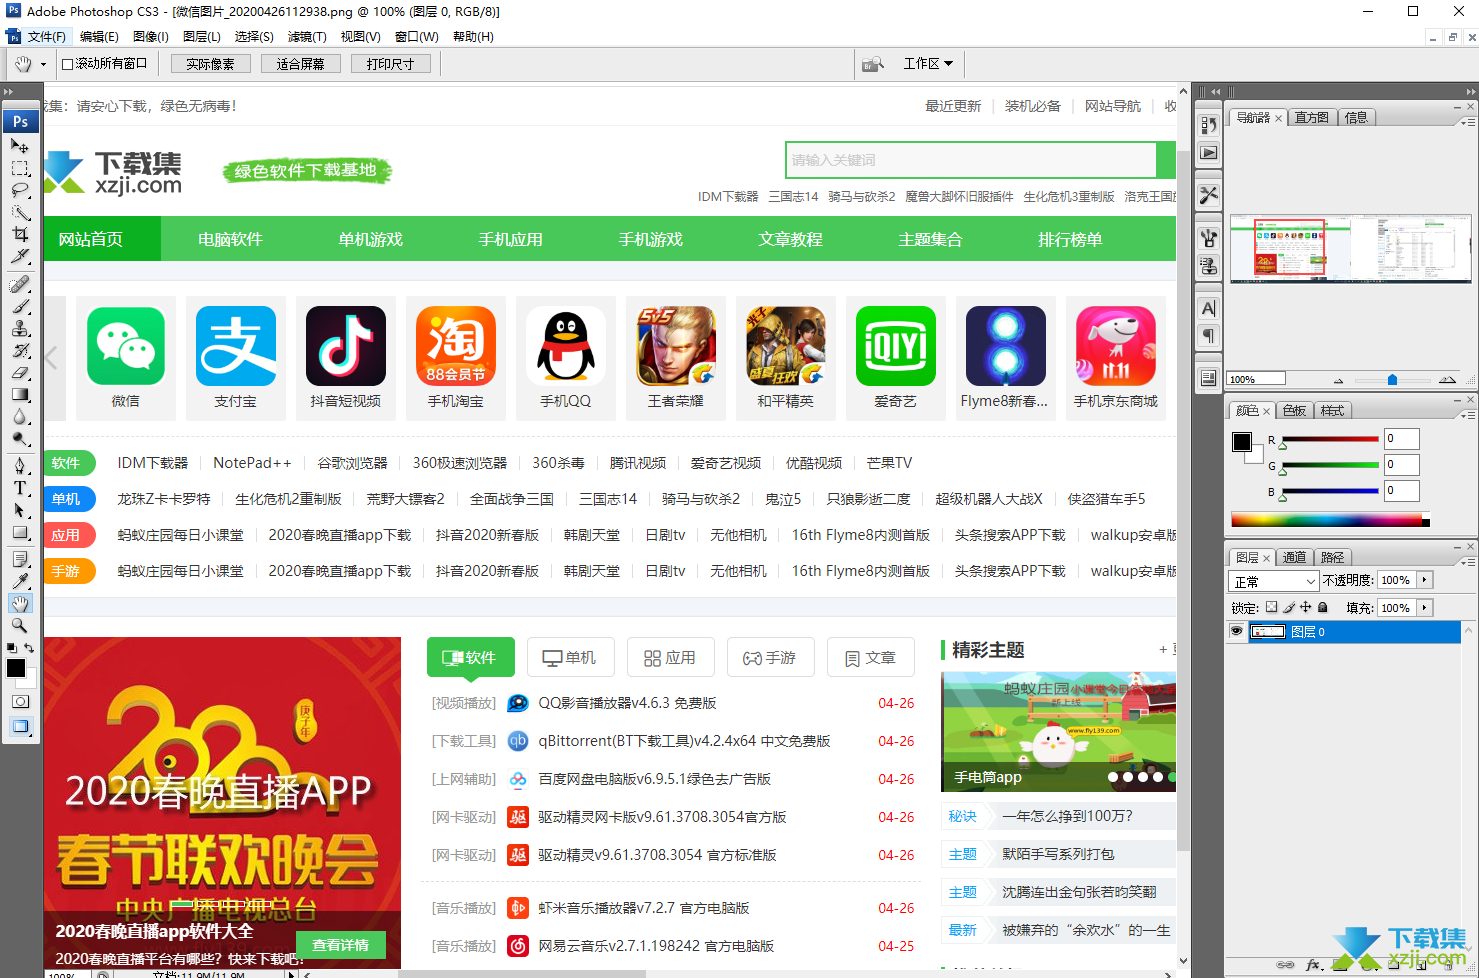Click the Navigator preview thumbnail
Viewport: 1479px width, 978px height.
[1349, 248]
